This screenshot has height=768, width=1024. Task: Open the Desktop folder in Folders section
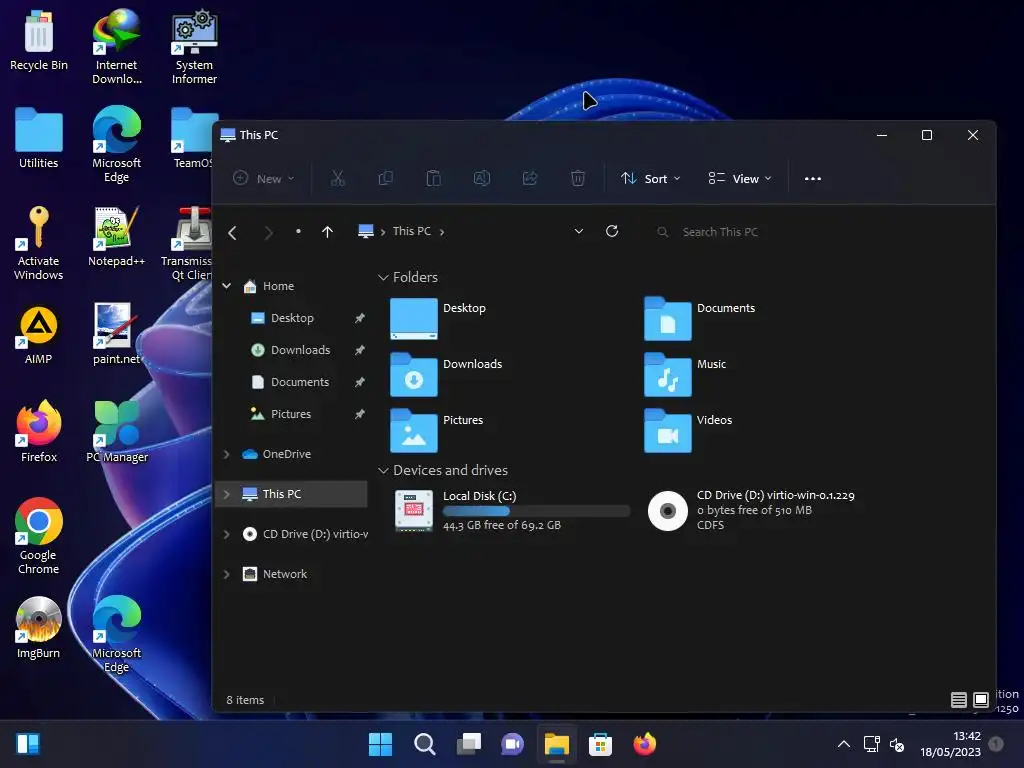[439, 318]
